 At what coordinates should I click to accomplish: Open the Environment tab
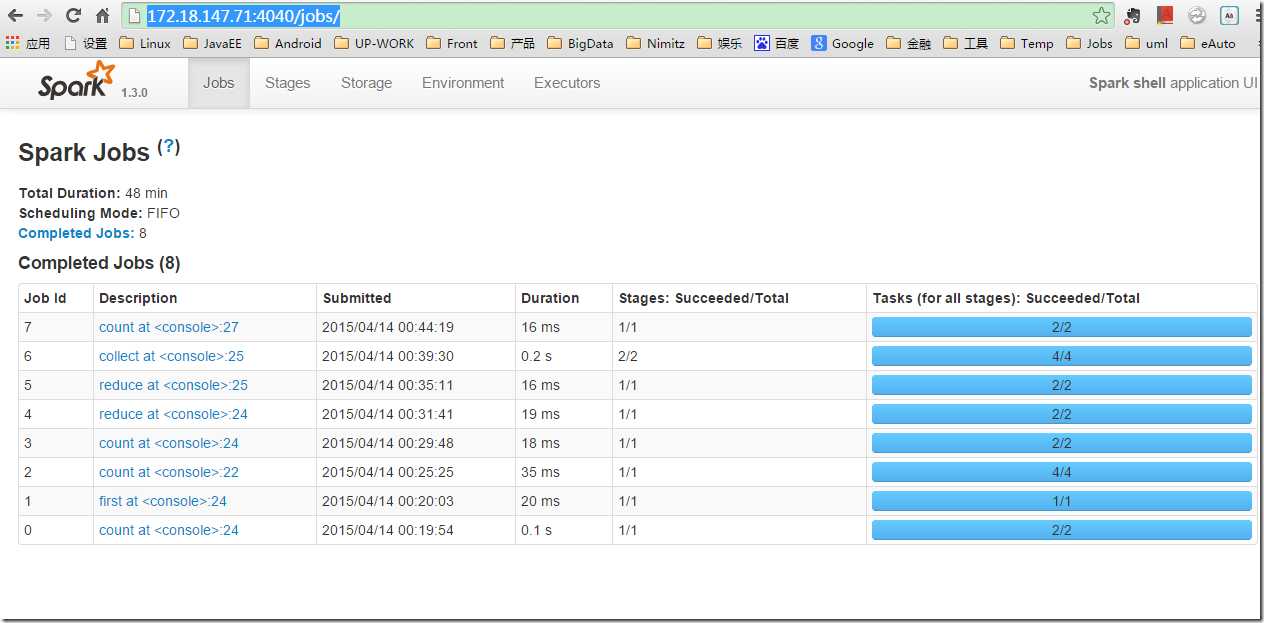click(463, 83)
